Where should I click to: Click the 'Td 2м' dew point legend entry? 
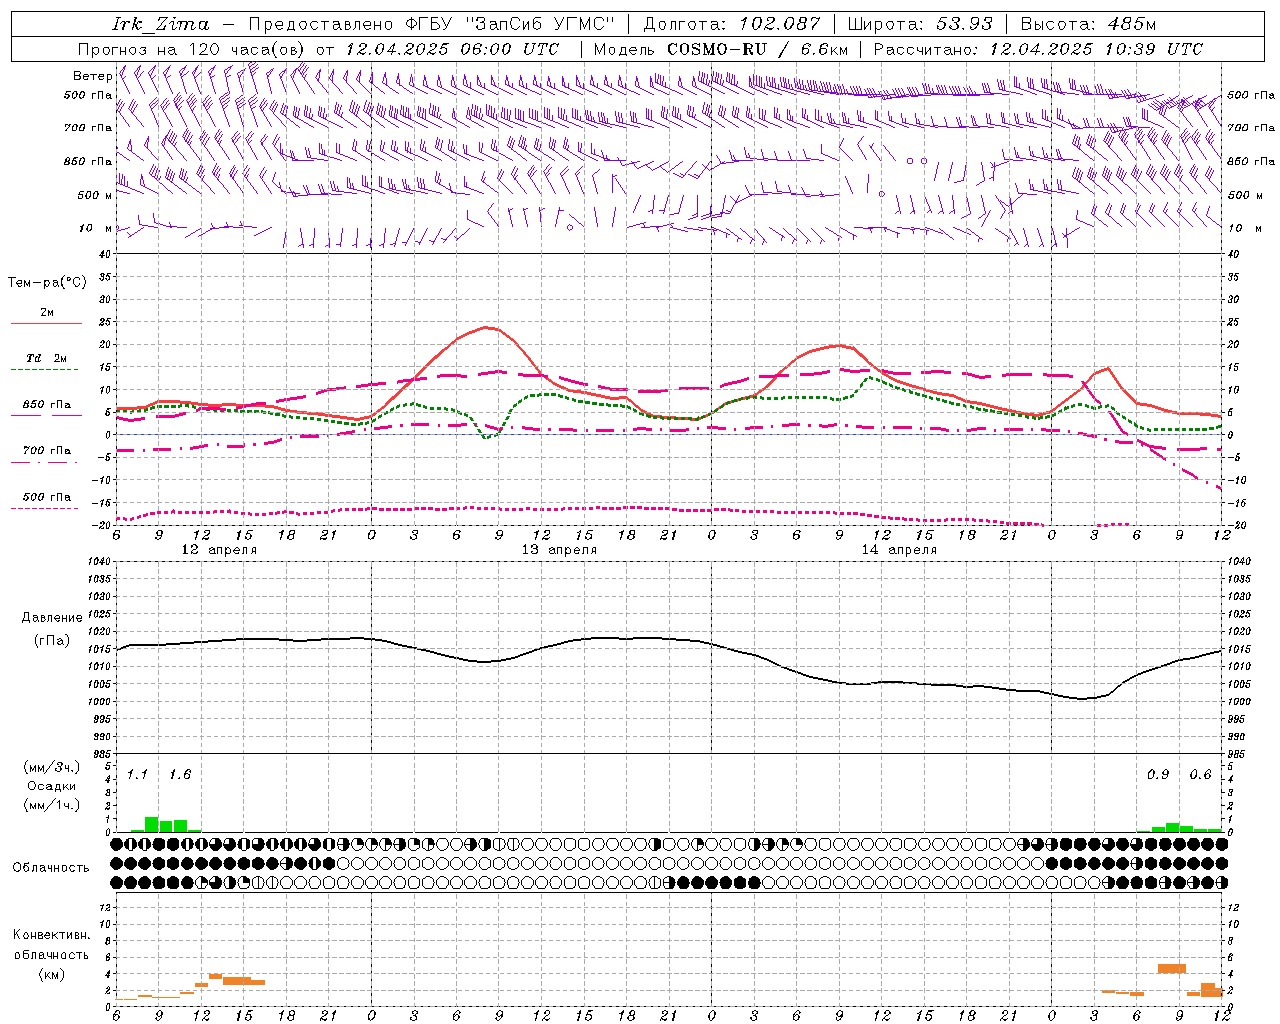[x=46, y=358]
